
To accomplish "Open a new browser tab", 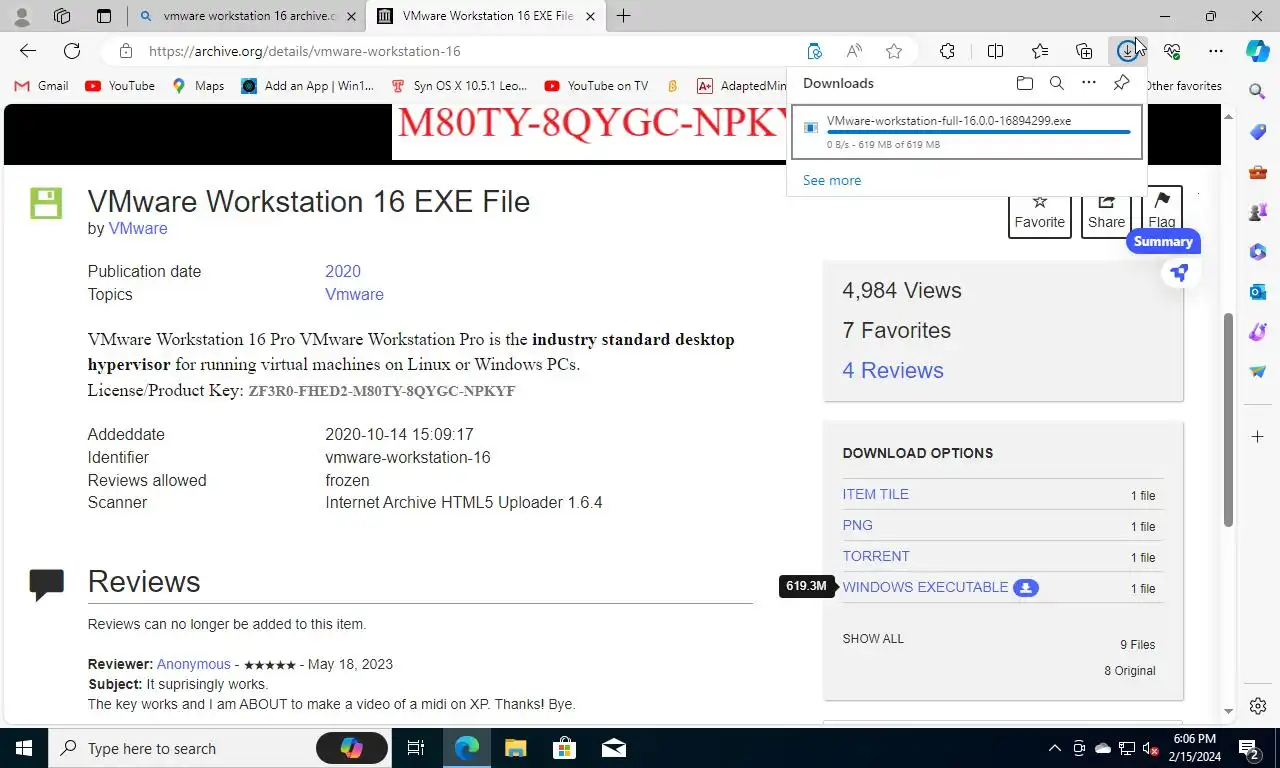I will [x=623, y=16].
